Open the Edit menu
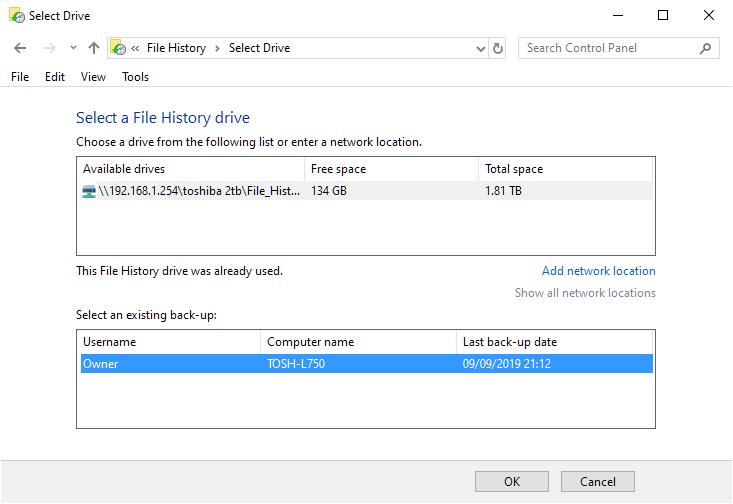This screenshot has height=504, width=733. pyautogui.click(x=55, y=77)
